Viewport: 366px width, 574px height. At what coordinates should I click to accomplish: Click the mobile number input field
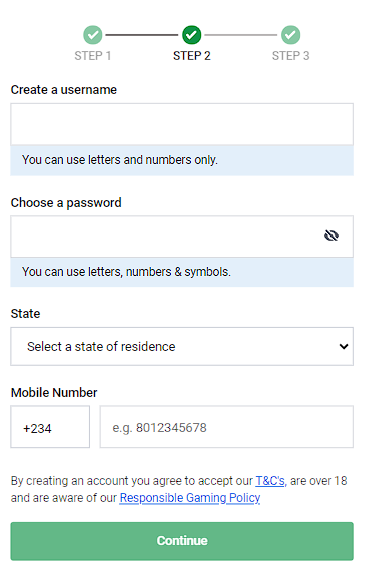(227, 426)
